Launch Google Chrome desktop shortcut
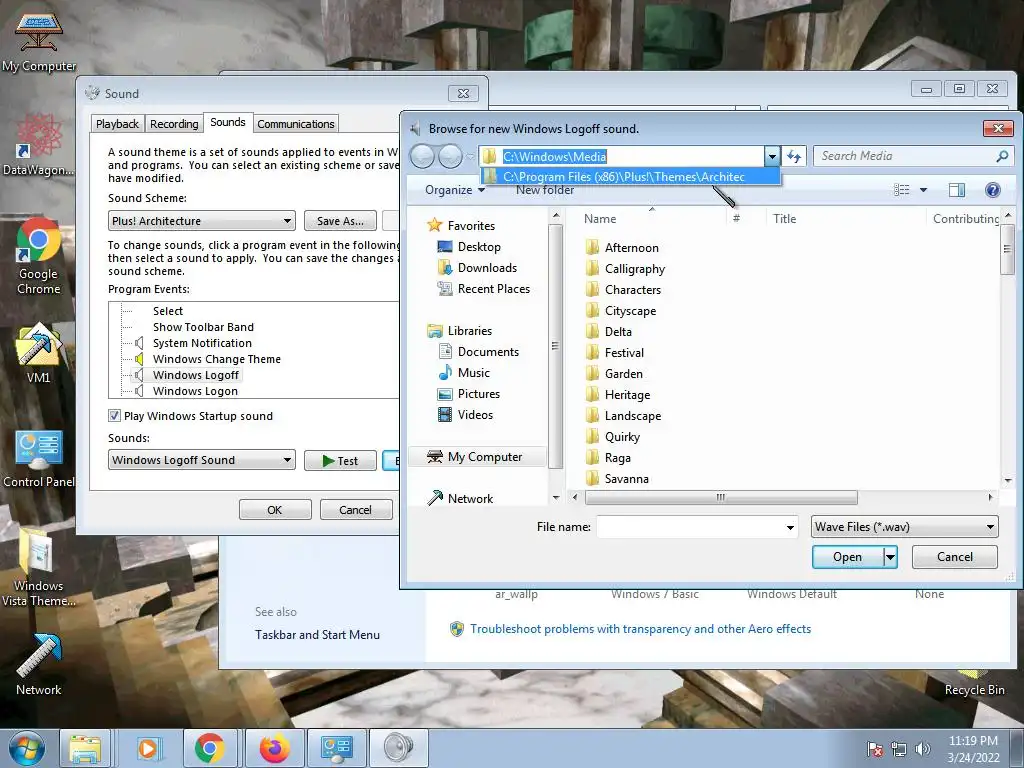 coord(39,256)
